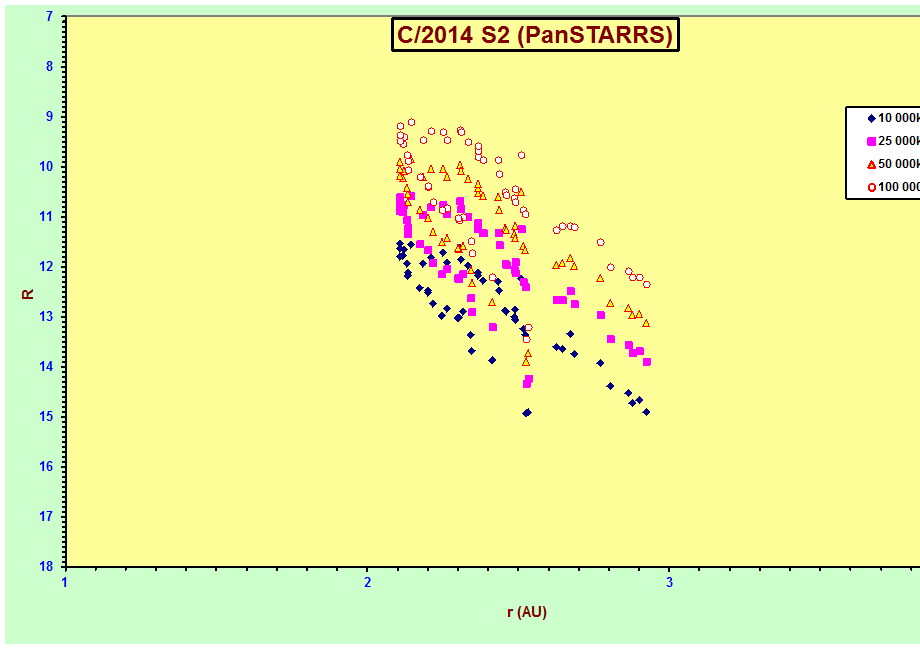
Task: Click y-axis tick label 13
Action: pyautogui.click(x=46, y=317)
